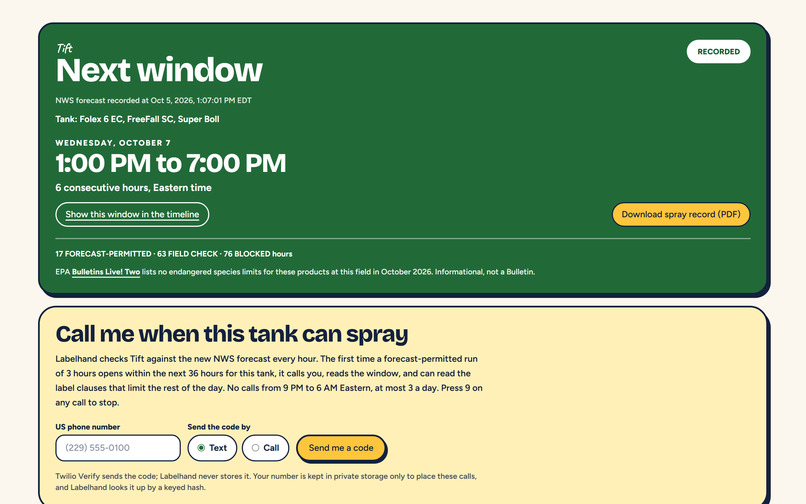Click '6 consecutive hours, Eastern time'
This screenshot has width=806, height=504.
click(x=134, y=188)
